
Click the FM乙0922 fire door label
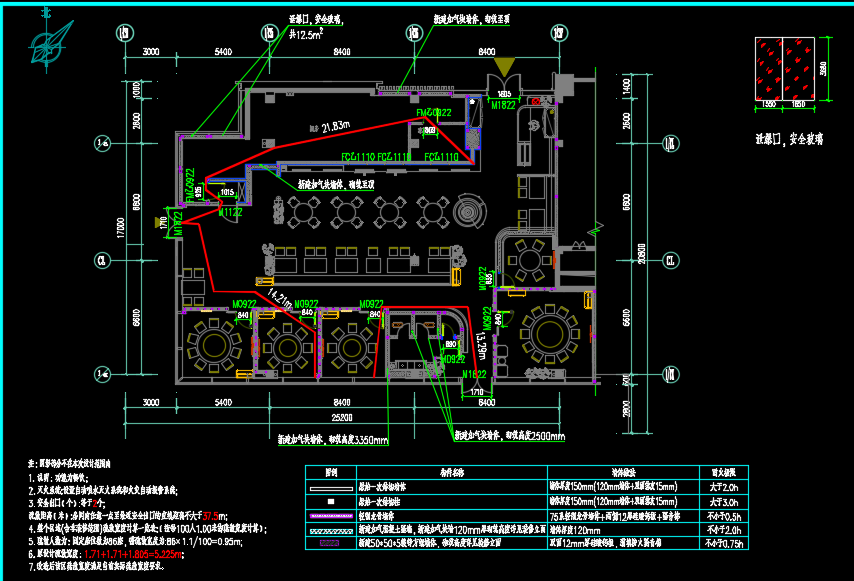point(434,112)
